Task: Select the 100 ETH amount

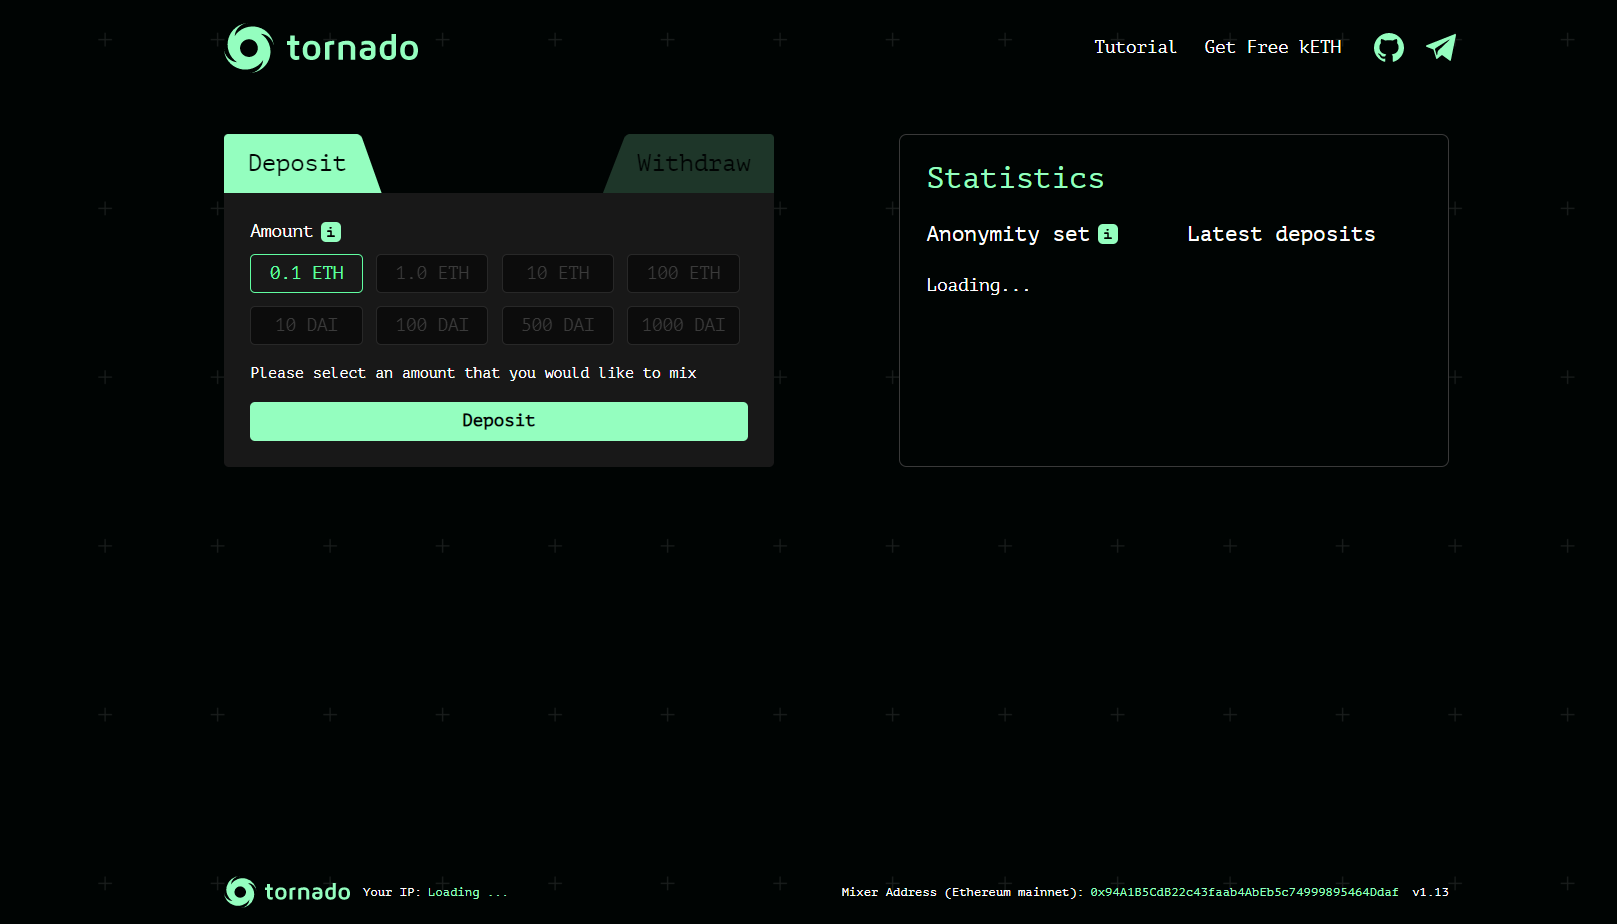Action: [683, 273]
